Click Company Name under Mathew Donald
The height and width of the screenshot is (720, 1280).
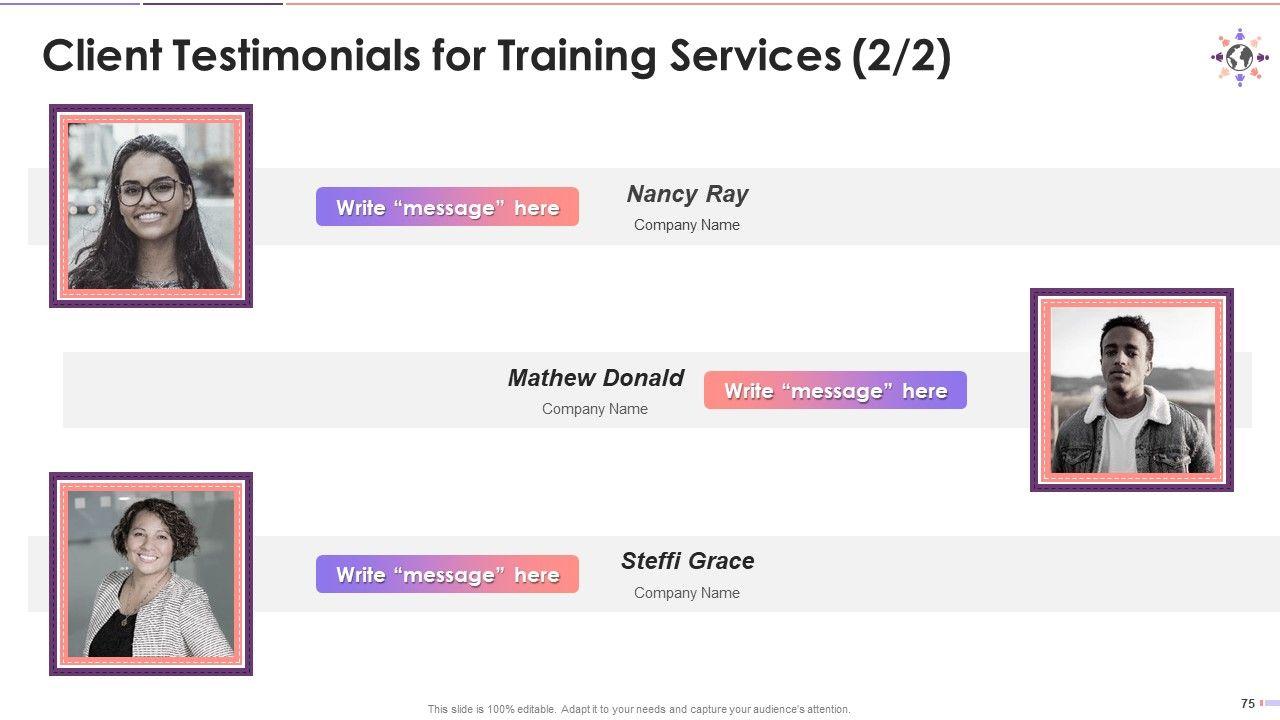coord(595,409)
